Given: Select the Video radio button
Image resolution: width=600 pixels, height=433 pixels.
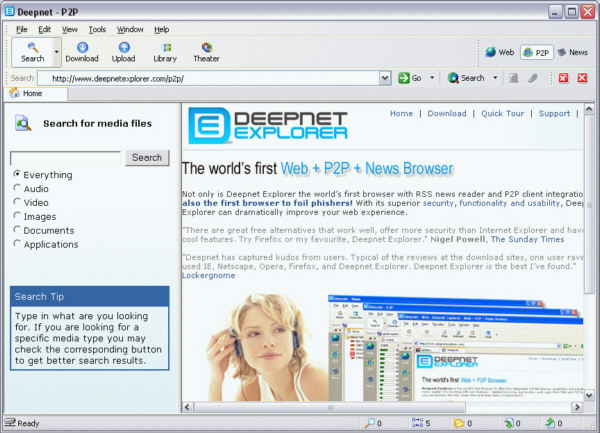Looking at the screenshot, I should 18,202.
